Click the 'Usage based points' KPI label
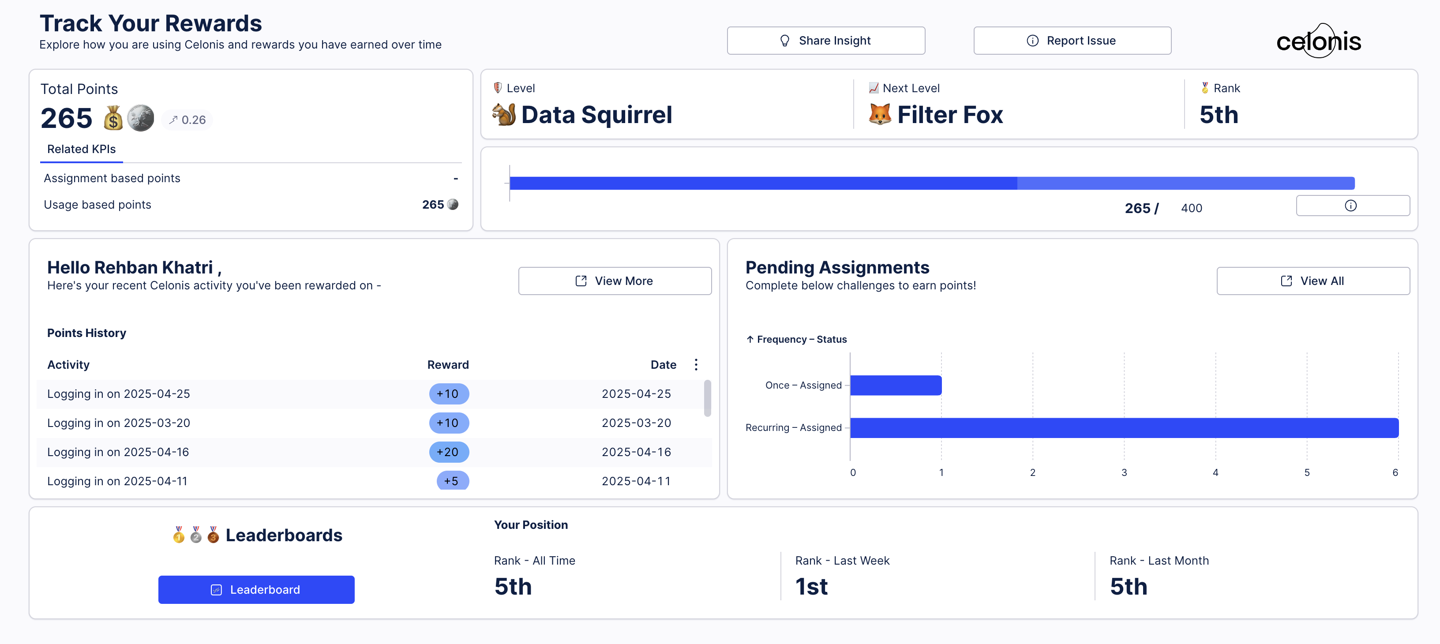Screen dimensions: 1440x644 tap(97, 205)
